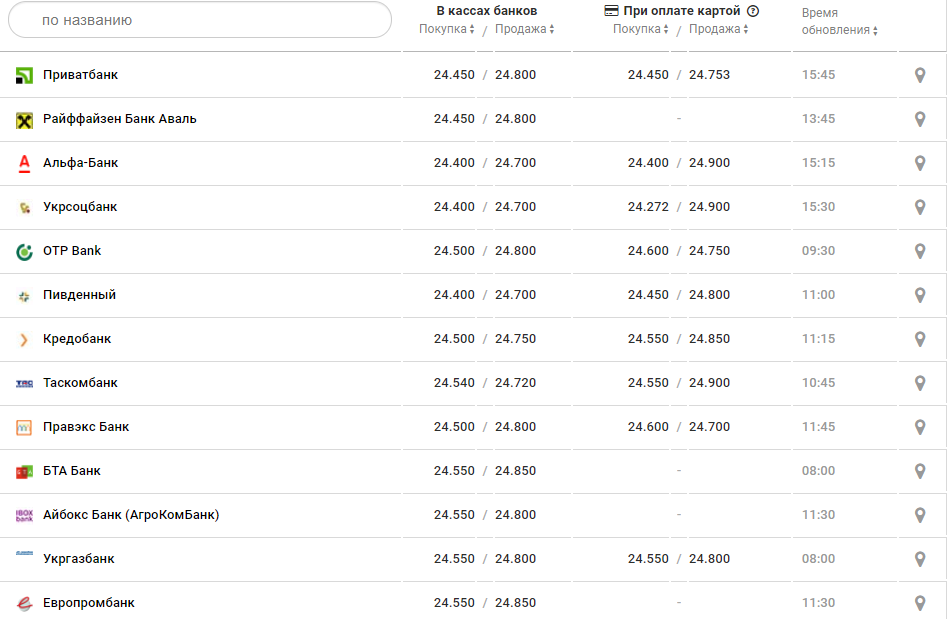Click map marker for Кредобанк row
Viewport: 948px width, 619px height.
[920, 339]
